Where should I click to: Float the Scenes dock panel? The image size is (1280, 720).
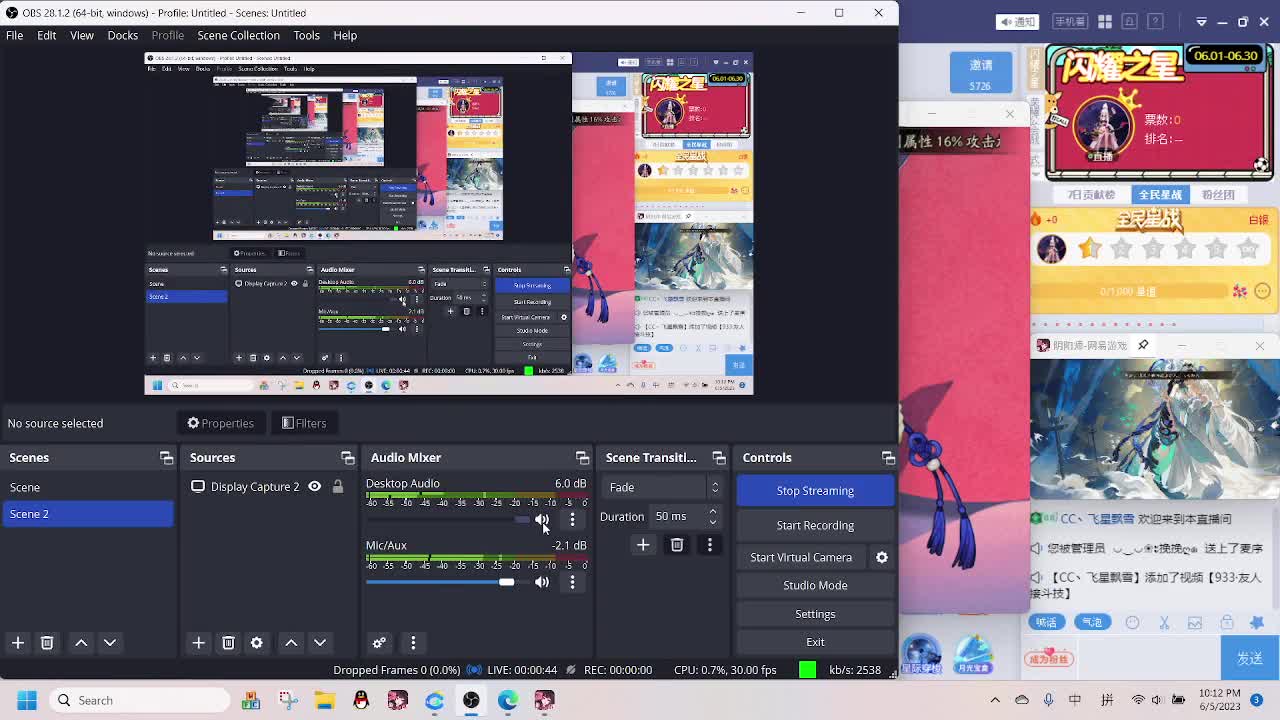click(x=166, y=458)
